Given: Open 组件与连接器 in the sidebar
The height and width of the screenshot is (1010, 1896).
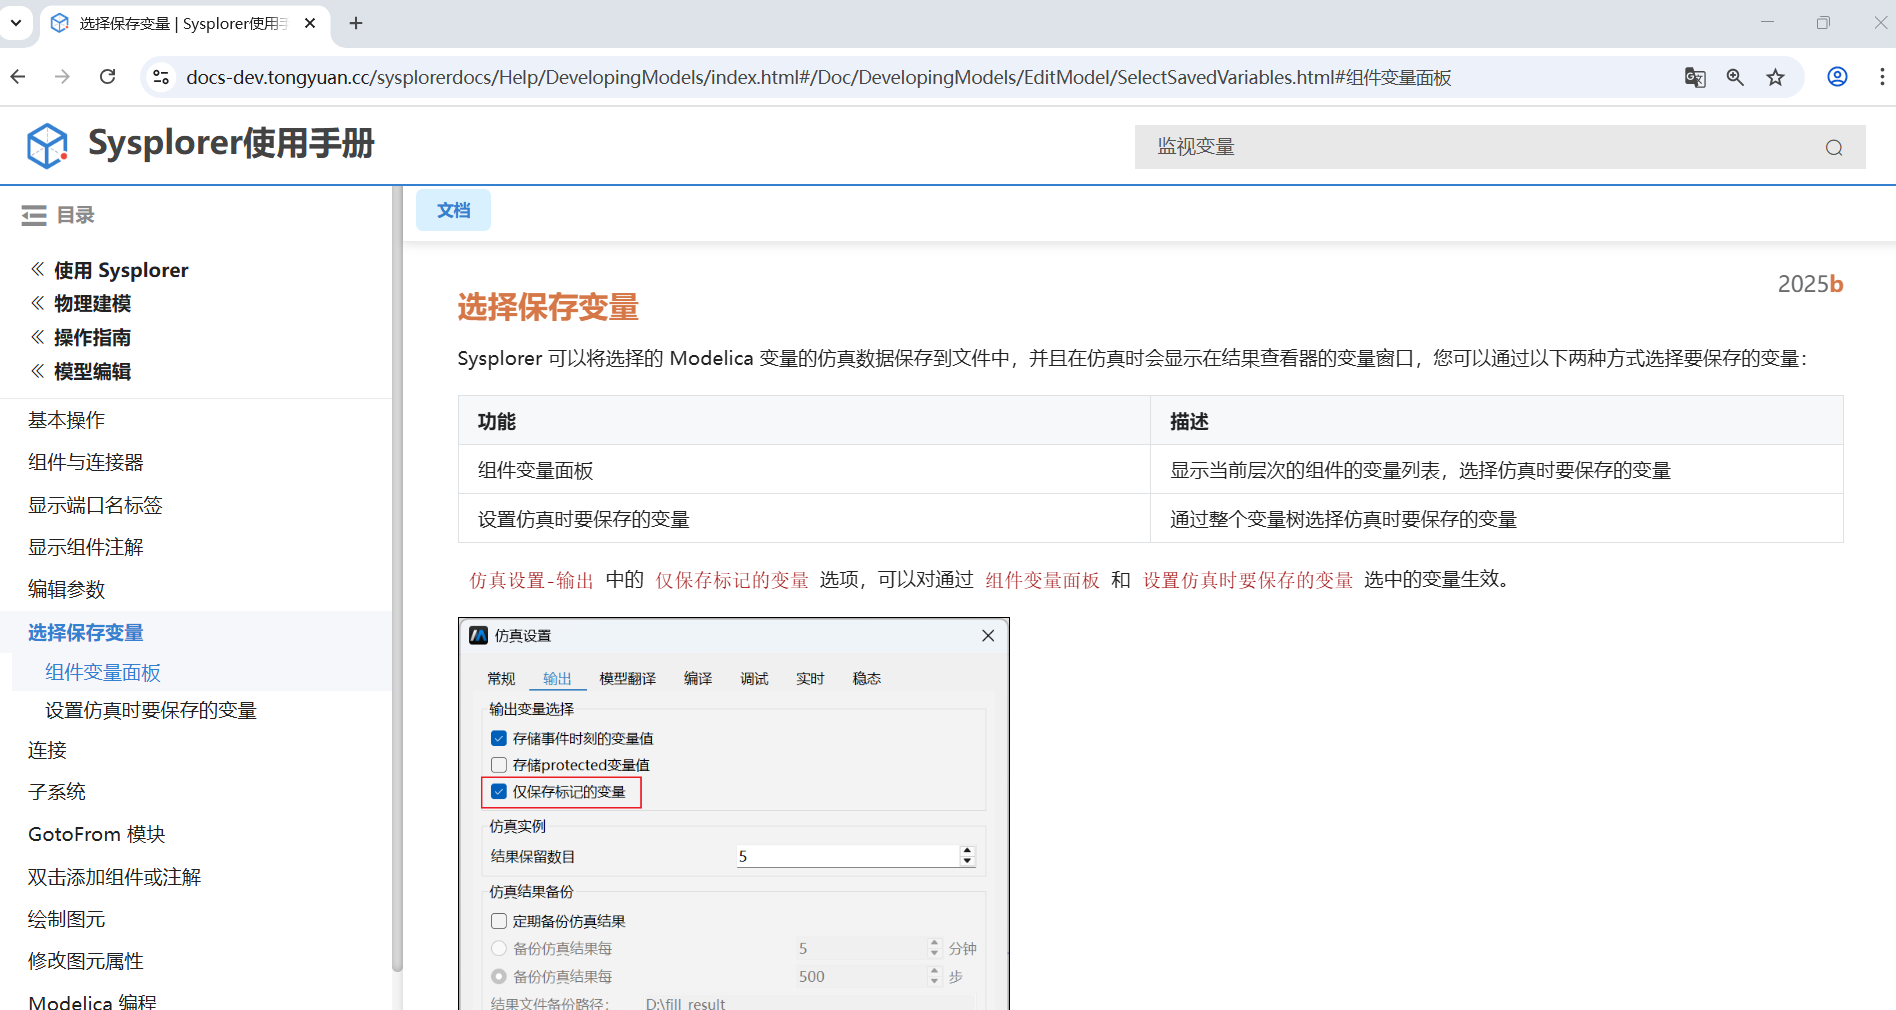Looking at the screenshot, I should pos(86,462).
